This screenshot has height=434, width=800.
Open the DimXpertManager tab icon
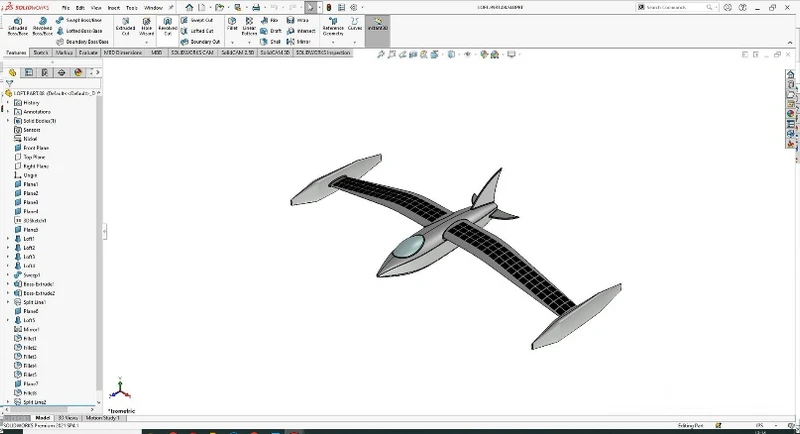[61, 72]
